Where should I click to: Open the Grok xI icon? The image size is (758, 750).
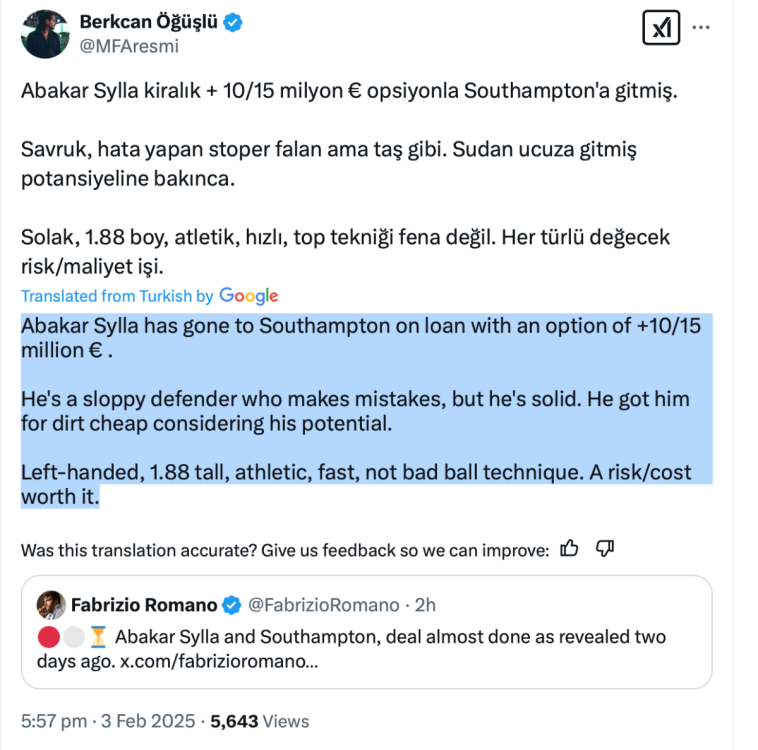click(x=658, y=28)
